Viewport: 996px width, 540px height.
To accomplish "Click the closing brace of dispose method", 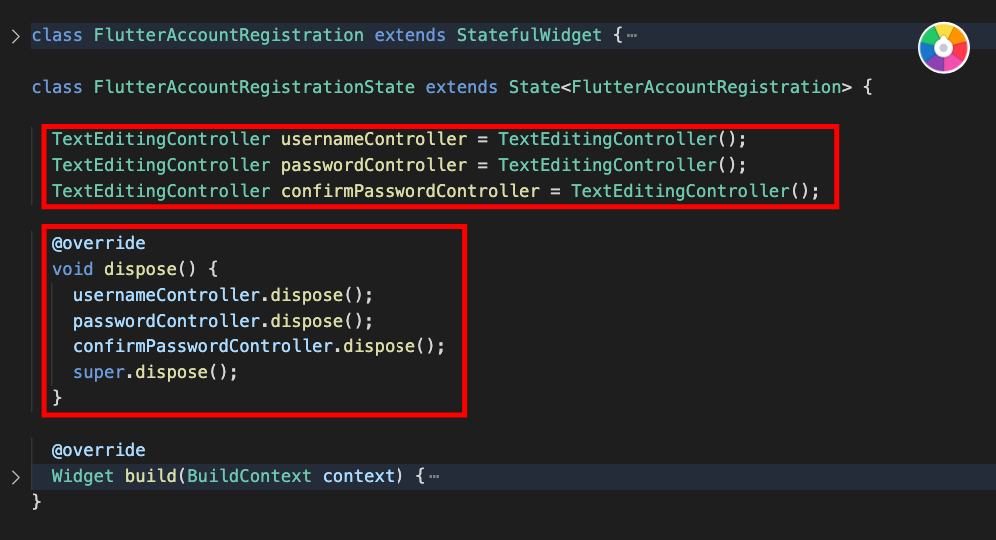I will point(57,398).
